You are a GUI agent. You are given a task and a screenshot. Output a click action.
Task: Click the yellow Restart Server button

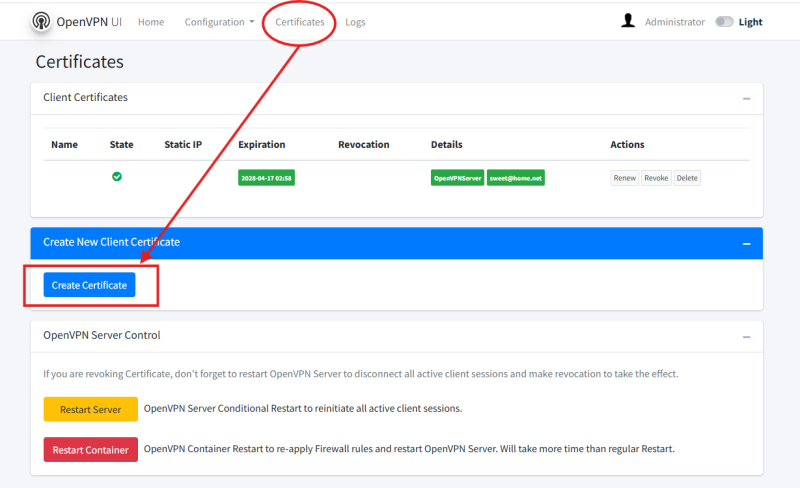coord(90,409)
